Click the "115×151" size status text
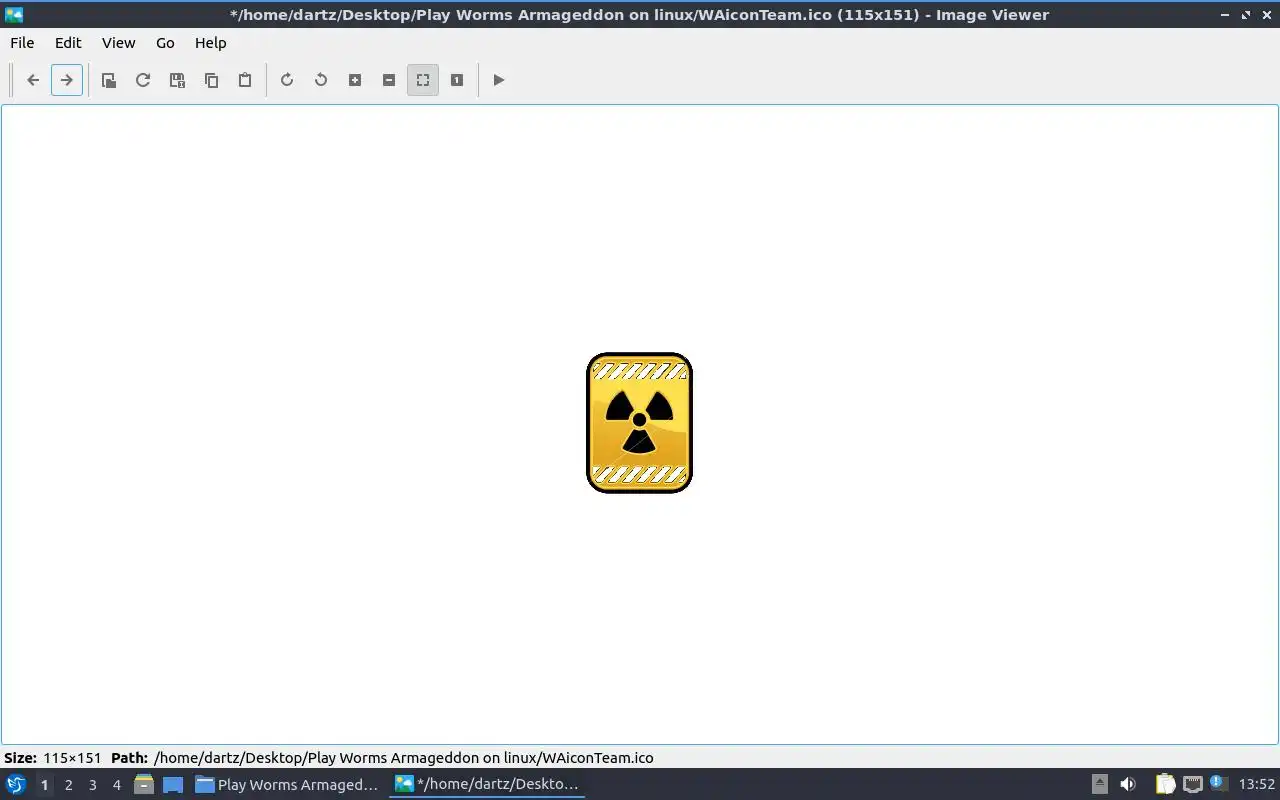Image resolution: width=1280 pixels, height=800 pixels. coord(72,758)
